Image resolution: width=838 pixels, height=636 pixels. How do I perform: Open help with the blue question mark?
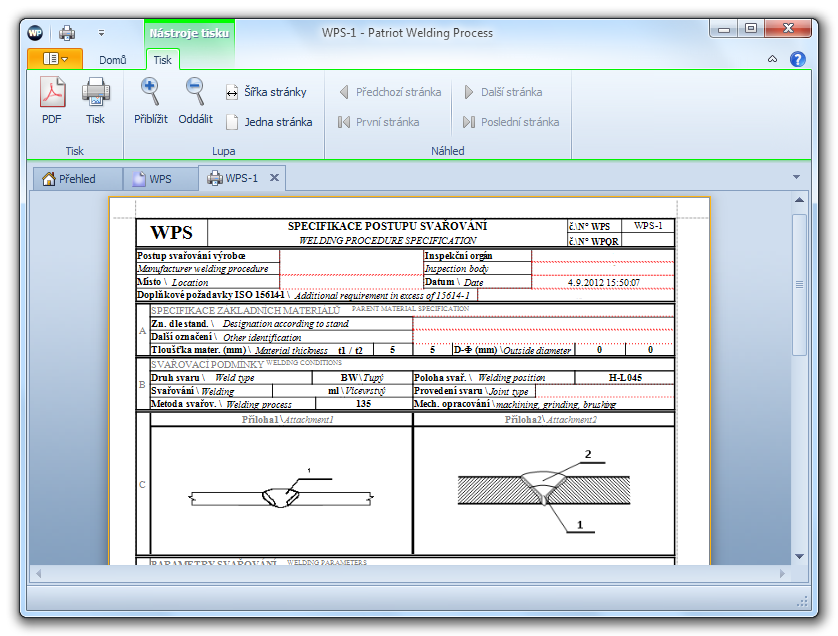797,59
